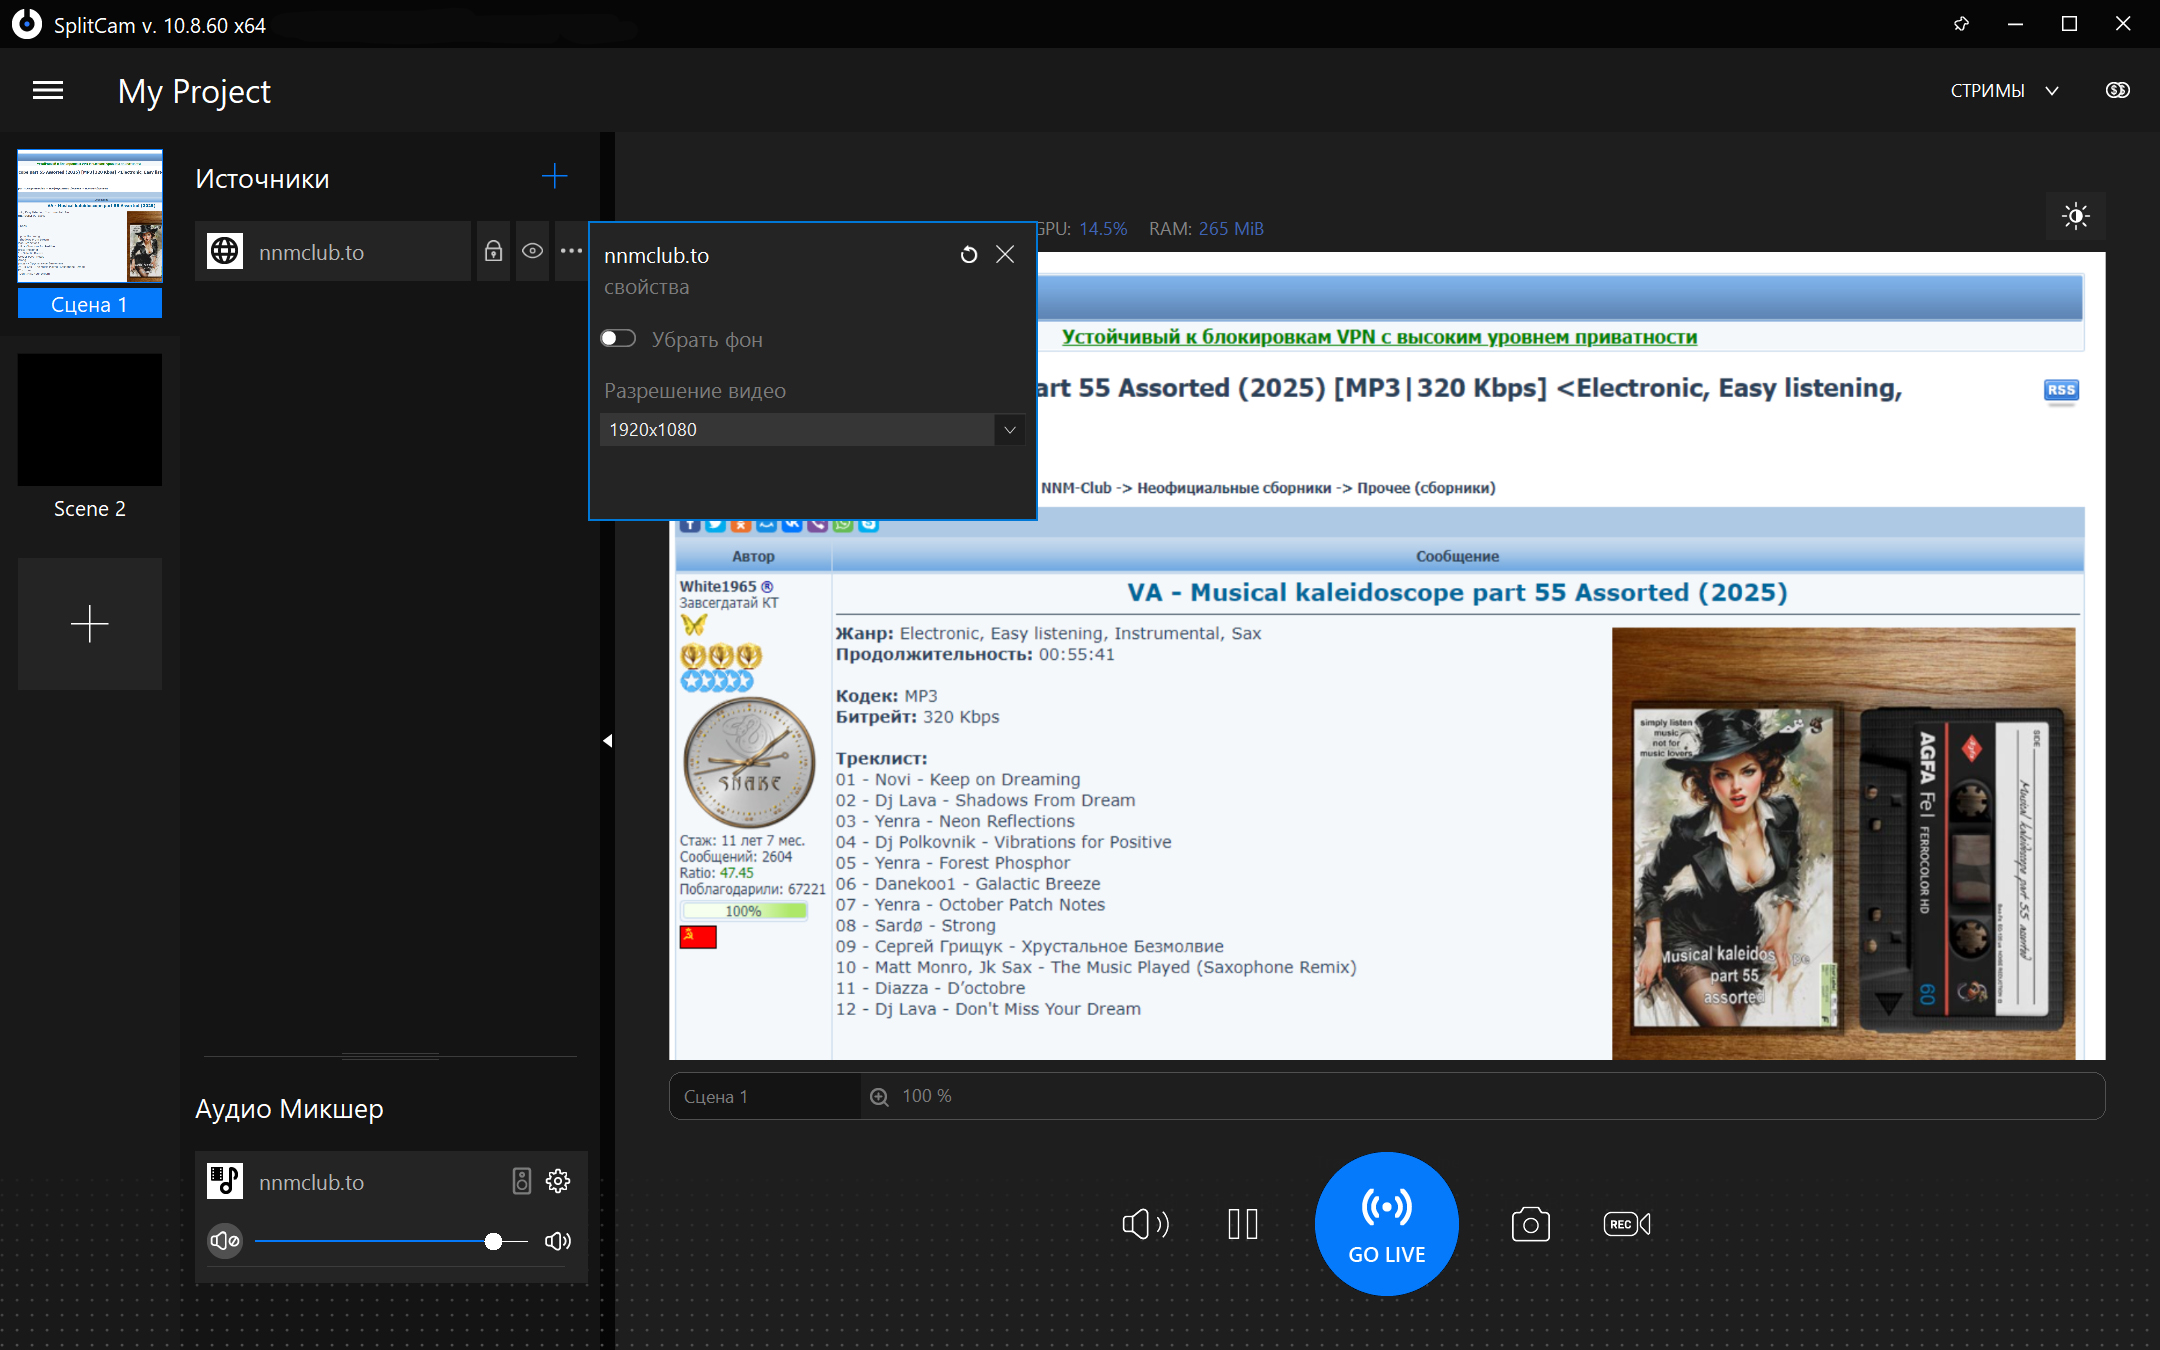Hide nnmclub.to source with eye icon
This screenshot has height=1350, width=2160.
[x=532, y=251]
